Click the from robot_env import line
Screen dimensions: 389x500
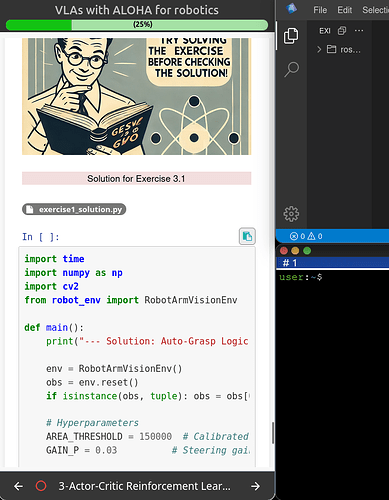[x=131, y=300]
